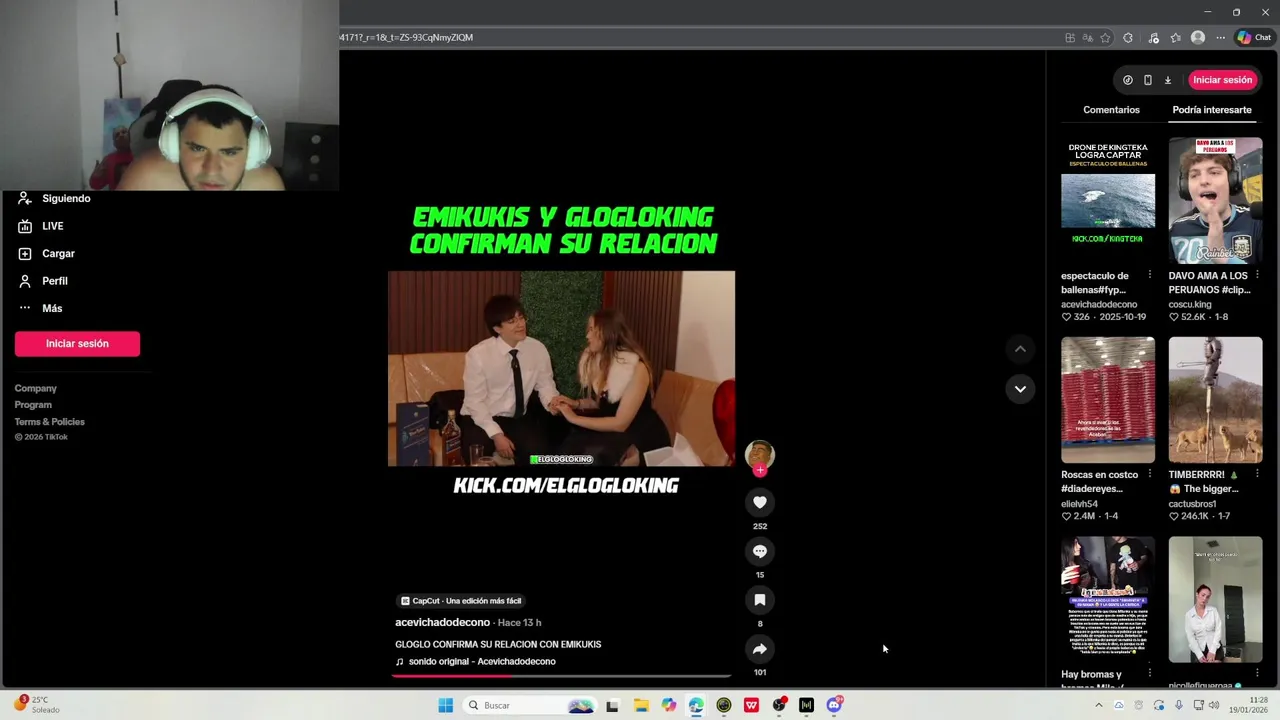Open the cactusbros1 author name

coord(1193,504)
